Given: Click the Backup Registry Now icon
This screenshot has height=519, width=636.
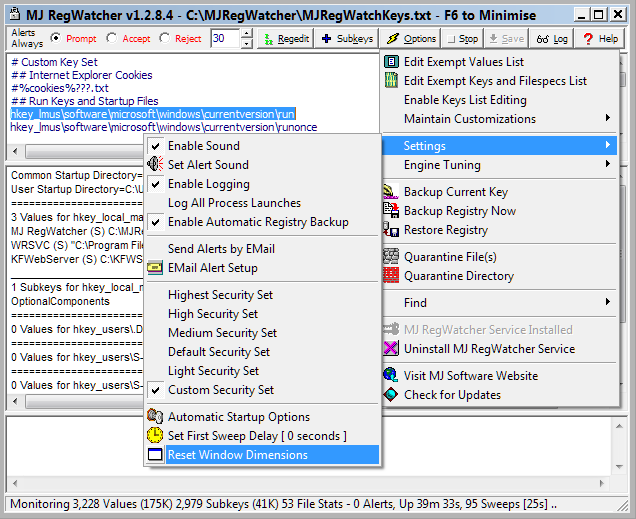Looking at the screenshot, I should click(x=391, y=210).
